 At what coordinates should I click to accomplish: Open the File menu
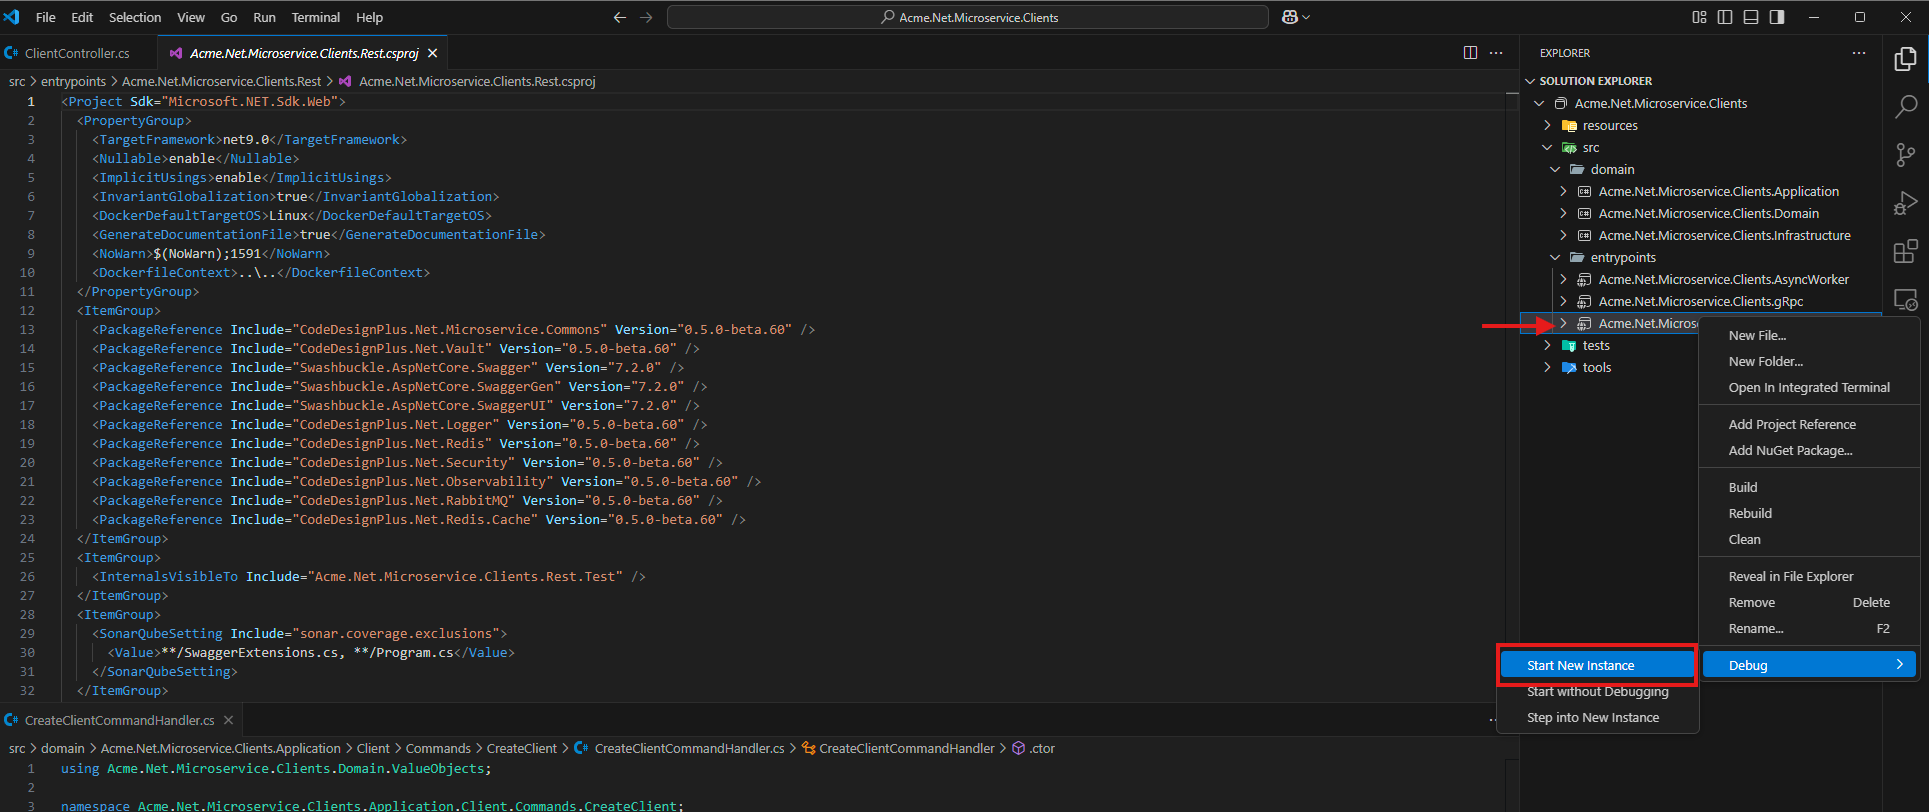click(x=46, y=17)
